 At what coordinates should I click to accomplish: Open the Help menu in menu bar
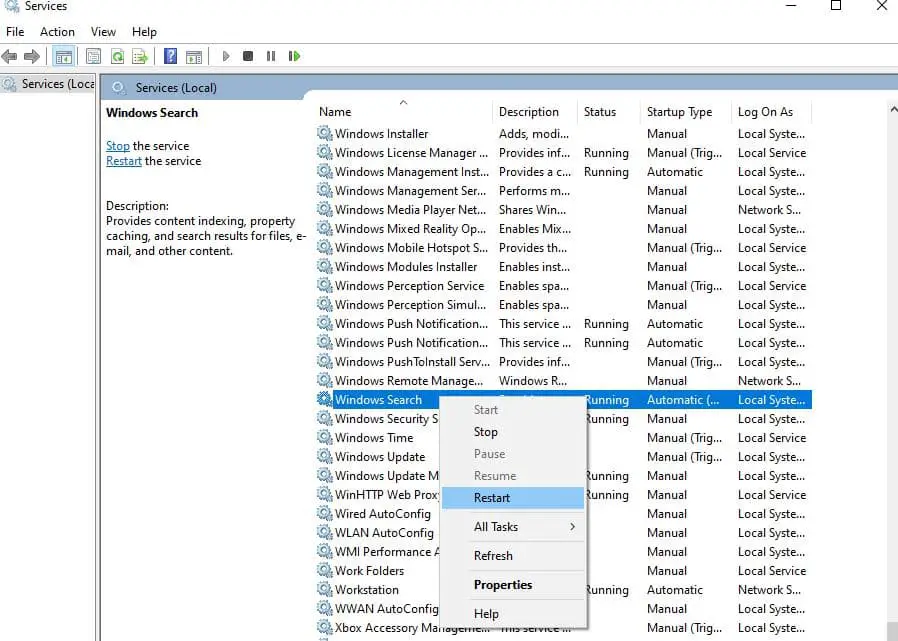(x=144, y=32)
